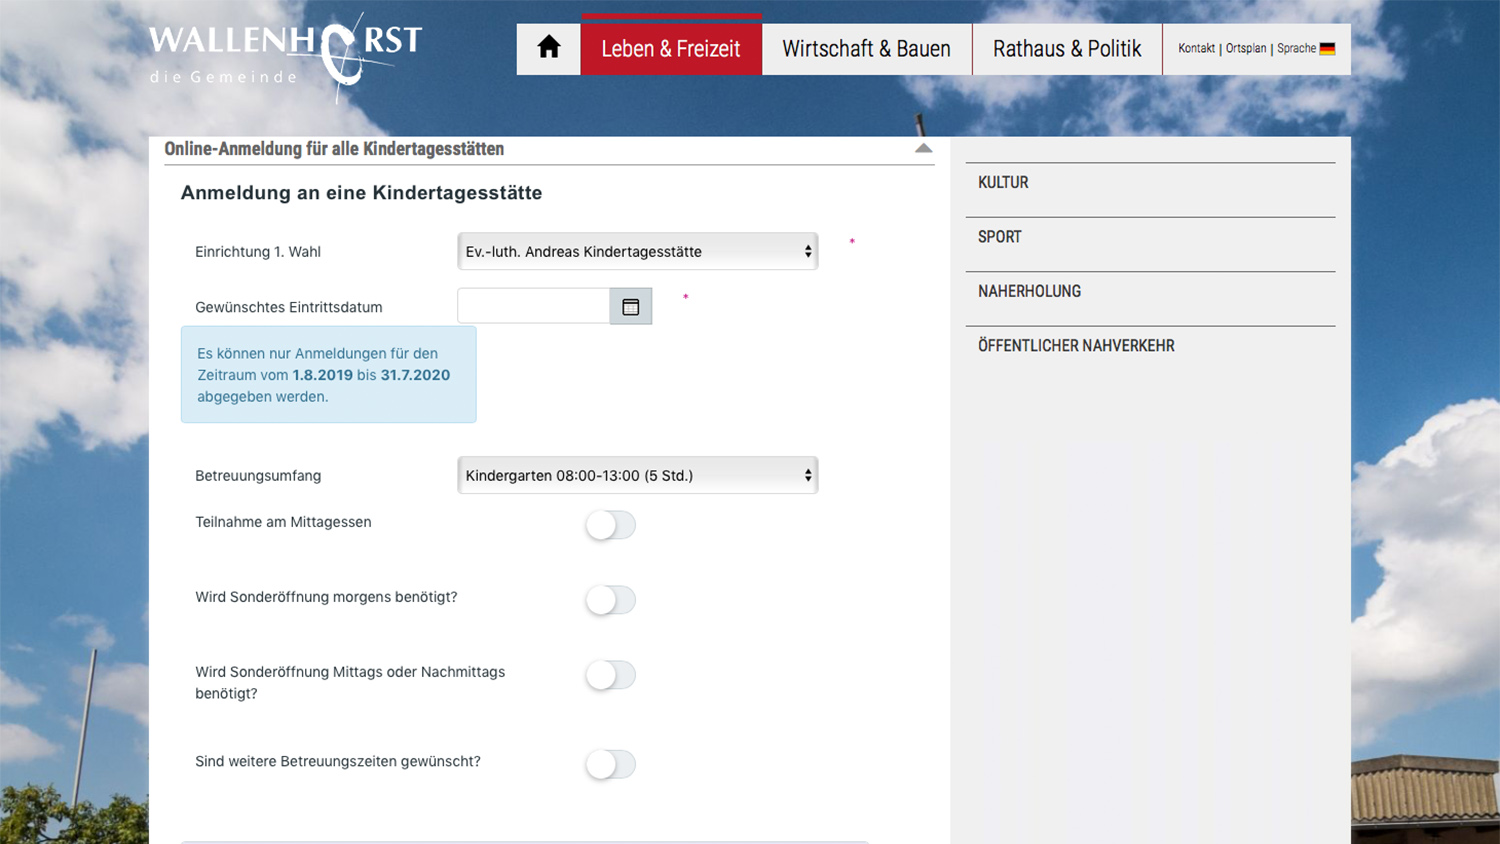Viewport: 1500px width, 844px height.
Task: Click Wird Sonderöffnung morgens benötigt label
Action: 326,597
